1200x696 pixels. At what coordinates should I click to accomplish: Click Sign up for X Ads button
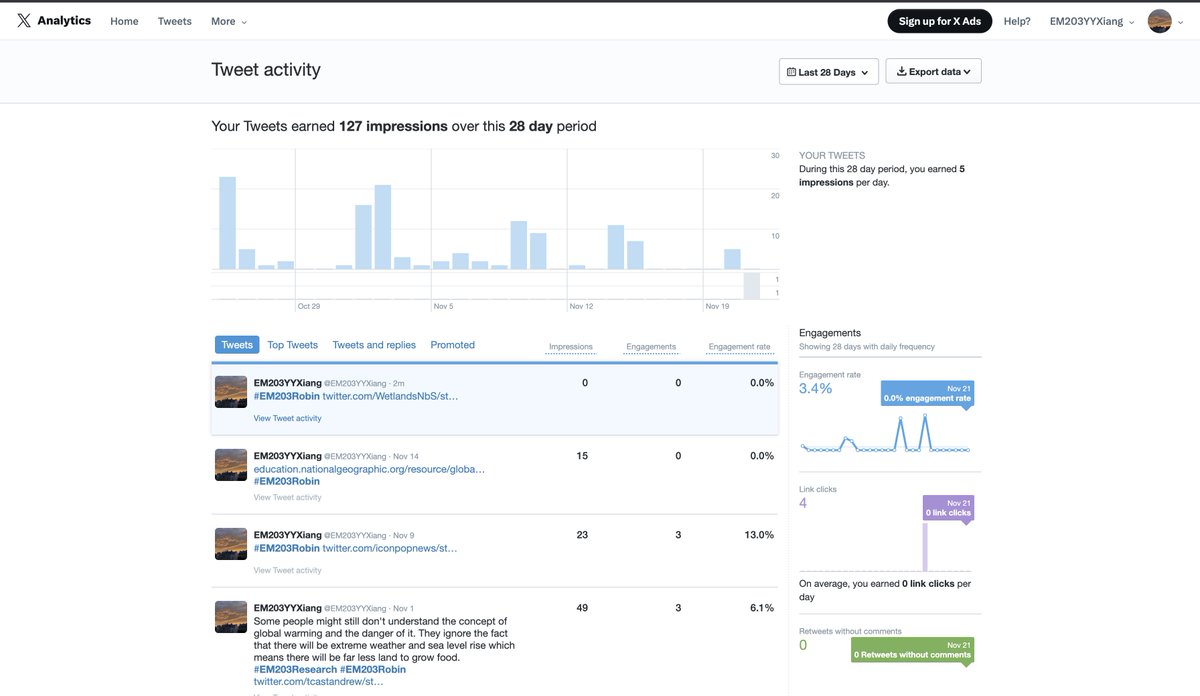click(x=940, y=21)
